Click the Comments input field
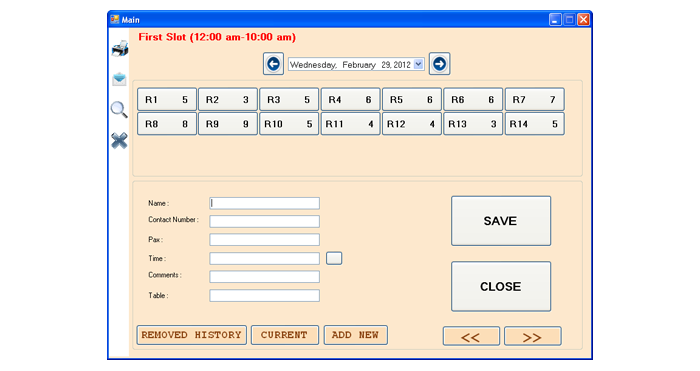Image resolution: width=700 pixels, height=371 pixels. (264, 277)
